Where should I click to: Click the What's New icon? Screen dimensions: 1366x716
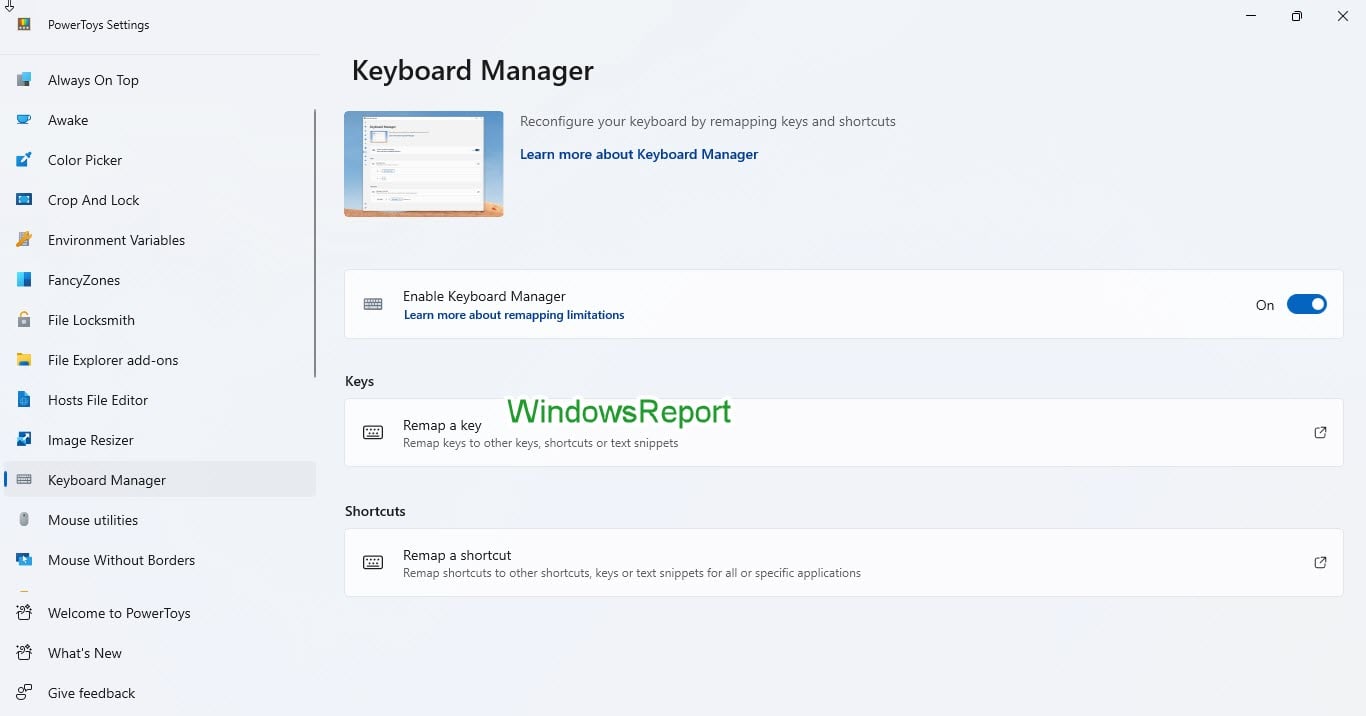pos(24,653)
